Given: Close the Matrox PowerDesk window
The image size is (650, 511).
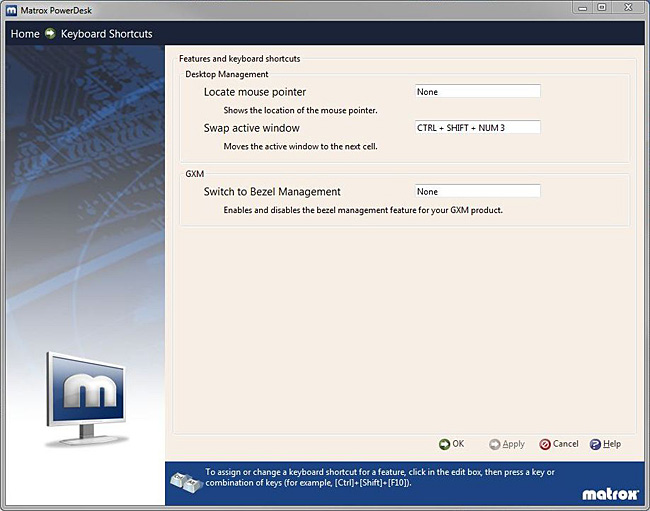Looking at the screenshot, I should pos(628,7).
